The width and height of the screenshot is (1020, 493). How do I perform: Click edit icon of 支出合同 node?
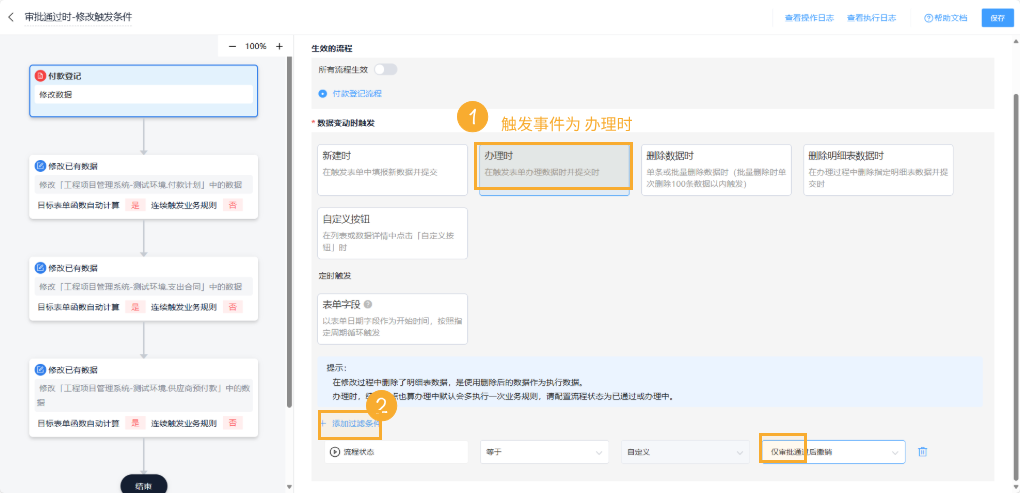click(40, 267)
